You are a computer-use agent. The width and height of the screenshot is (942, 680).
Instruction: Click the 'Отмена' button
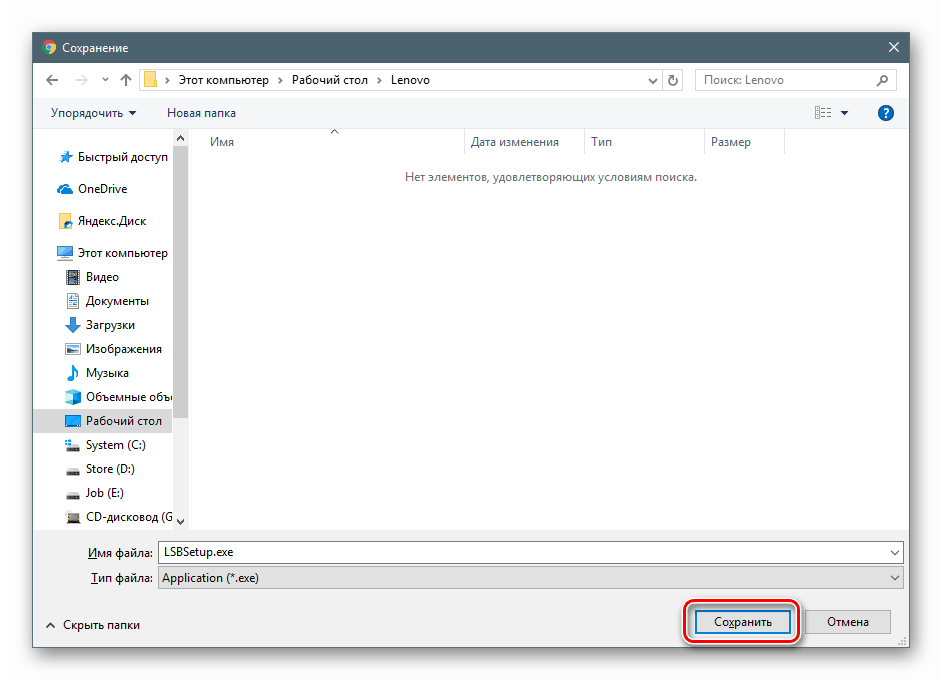(x=848, y=622)
